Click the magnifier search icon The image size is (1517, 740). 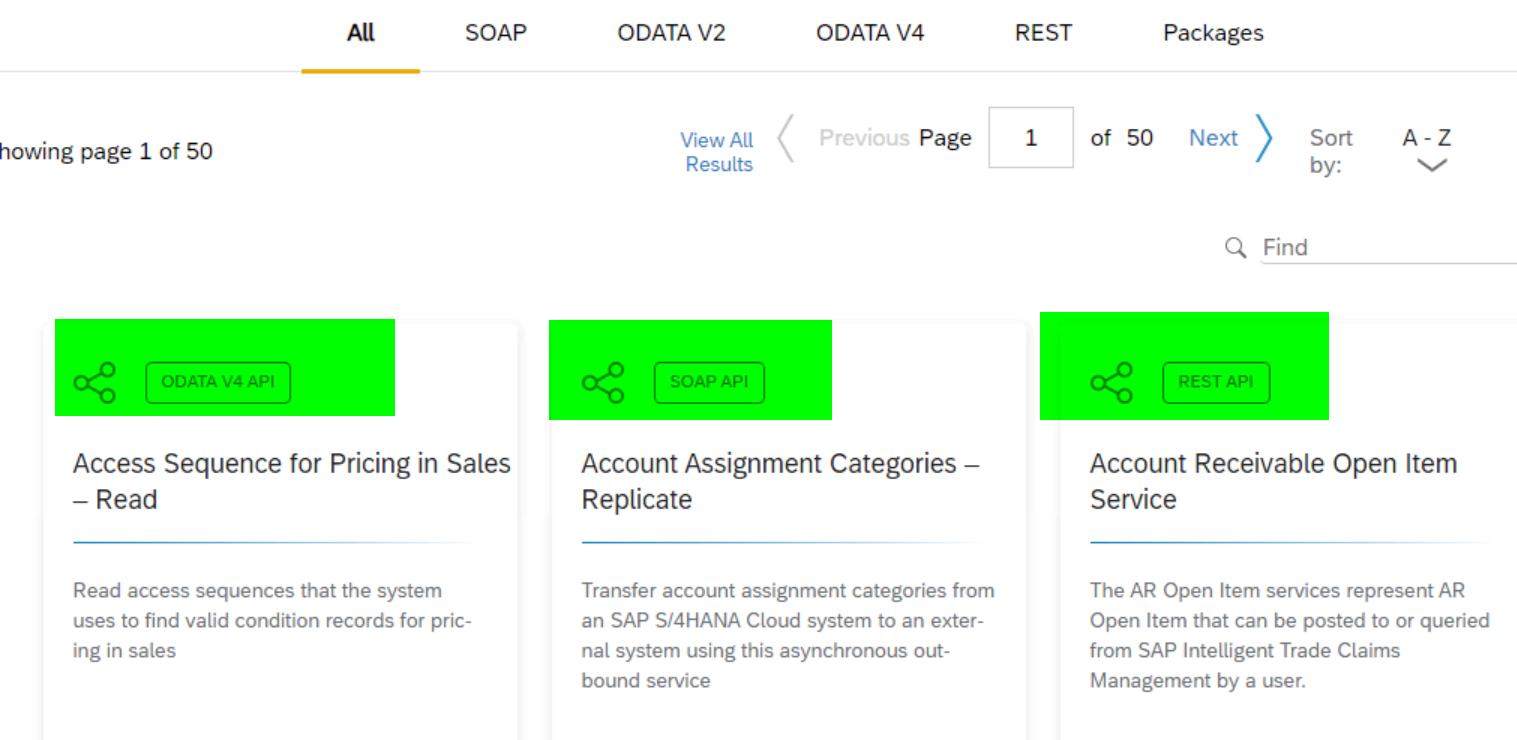[x=1236, y=247]
